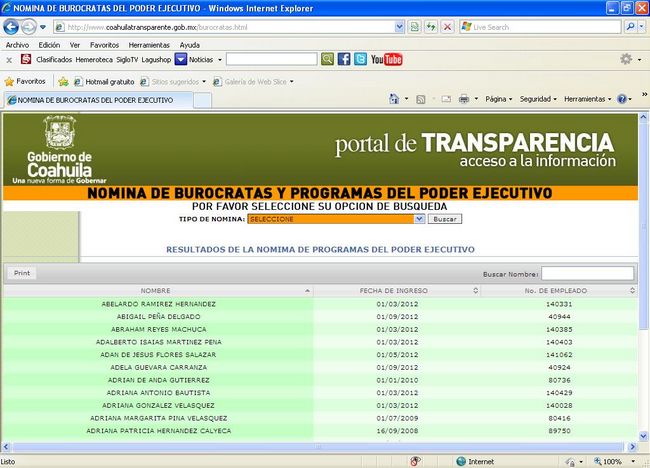This screenshot has width=650, height=468.
Task: Open the Favoritos star button
Action: pos(25,81)
